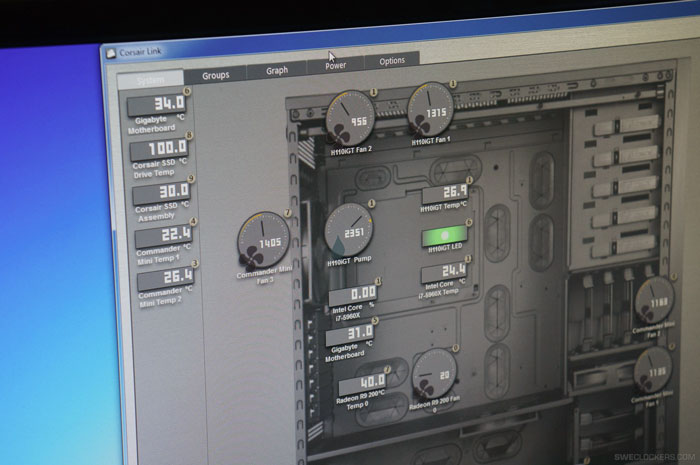
Task: Click the 'Commander Mini Fan 3' label
Action: coord(264,275)
